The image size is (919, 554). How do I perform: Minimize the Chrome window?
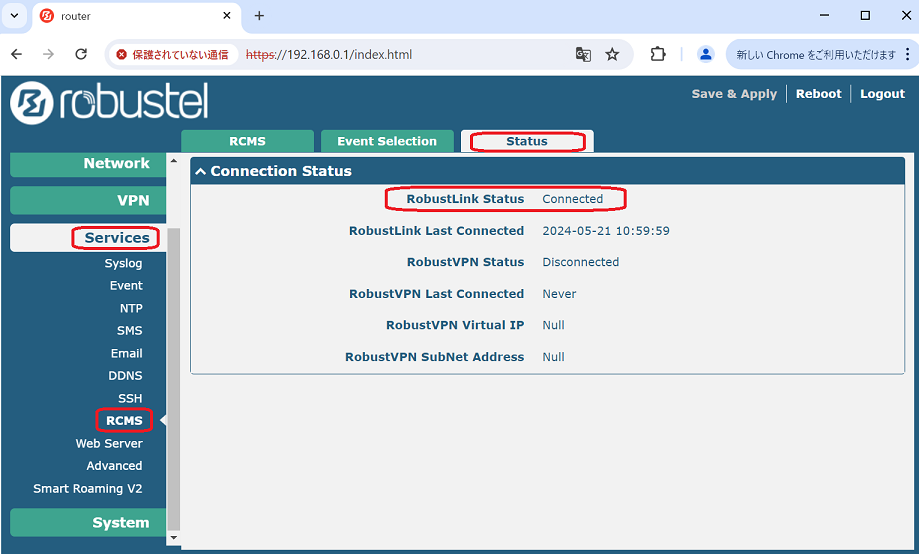824,16
